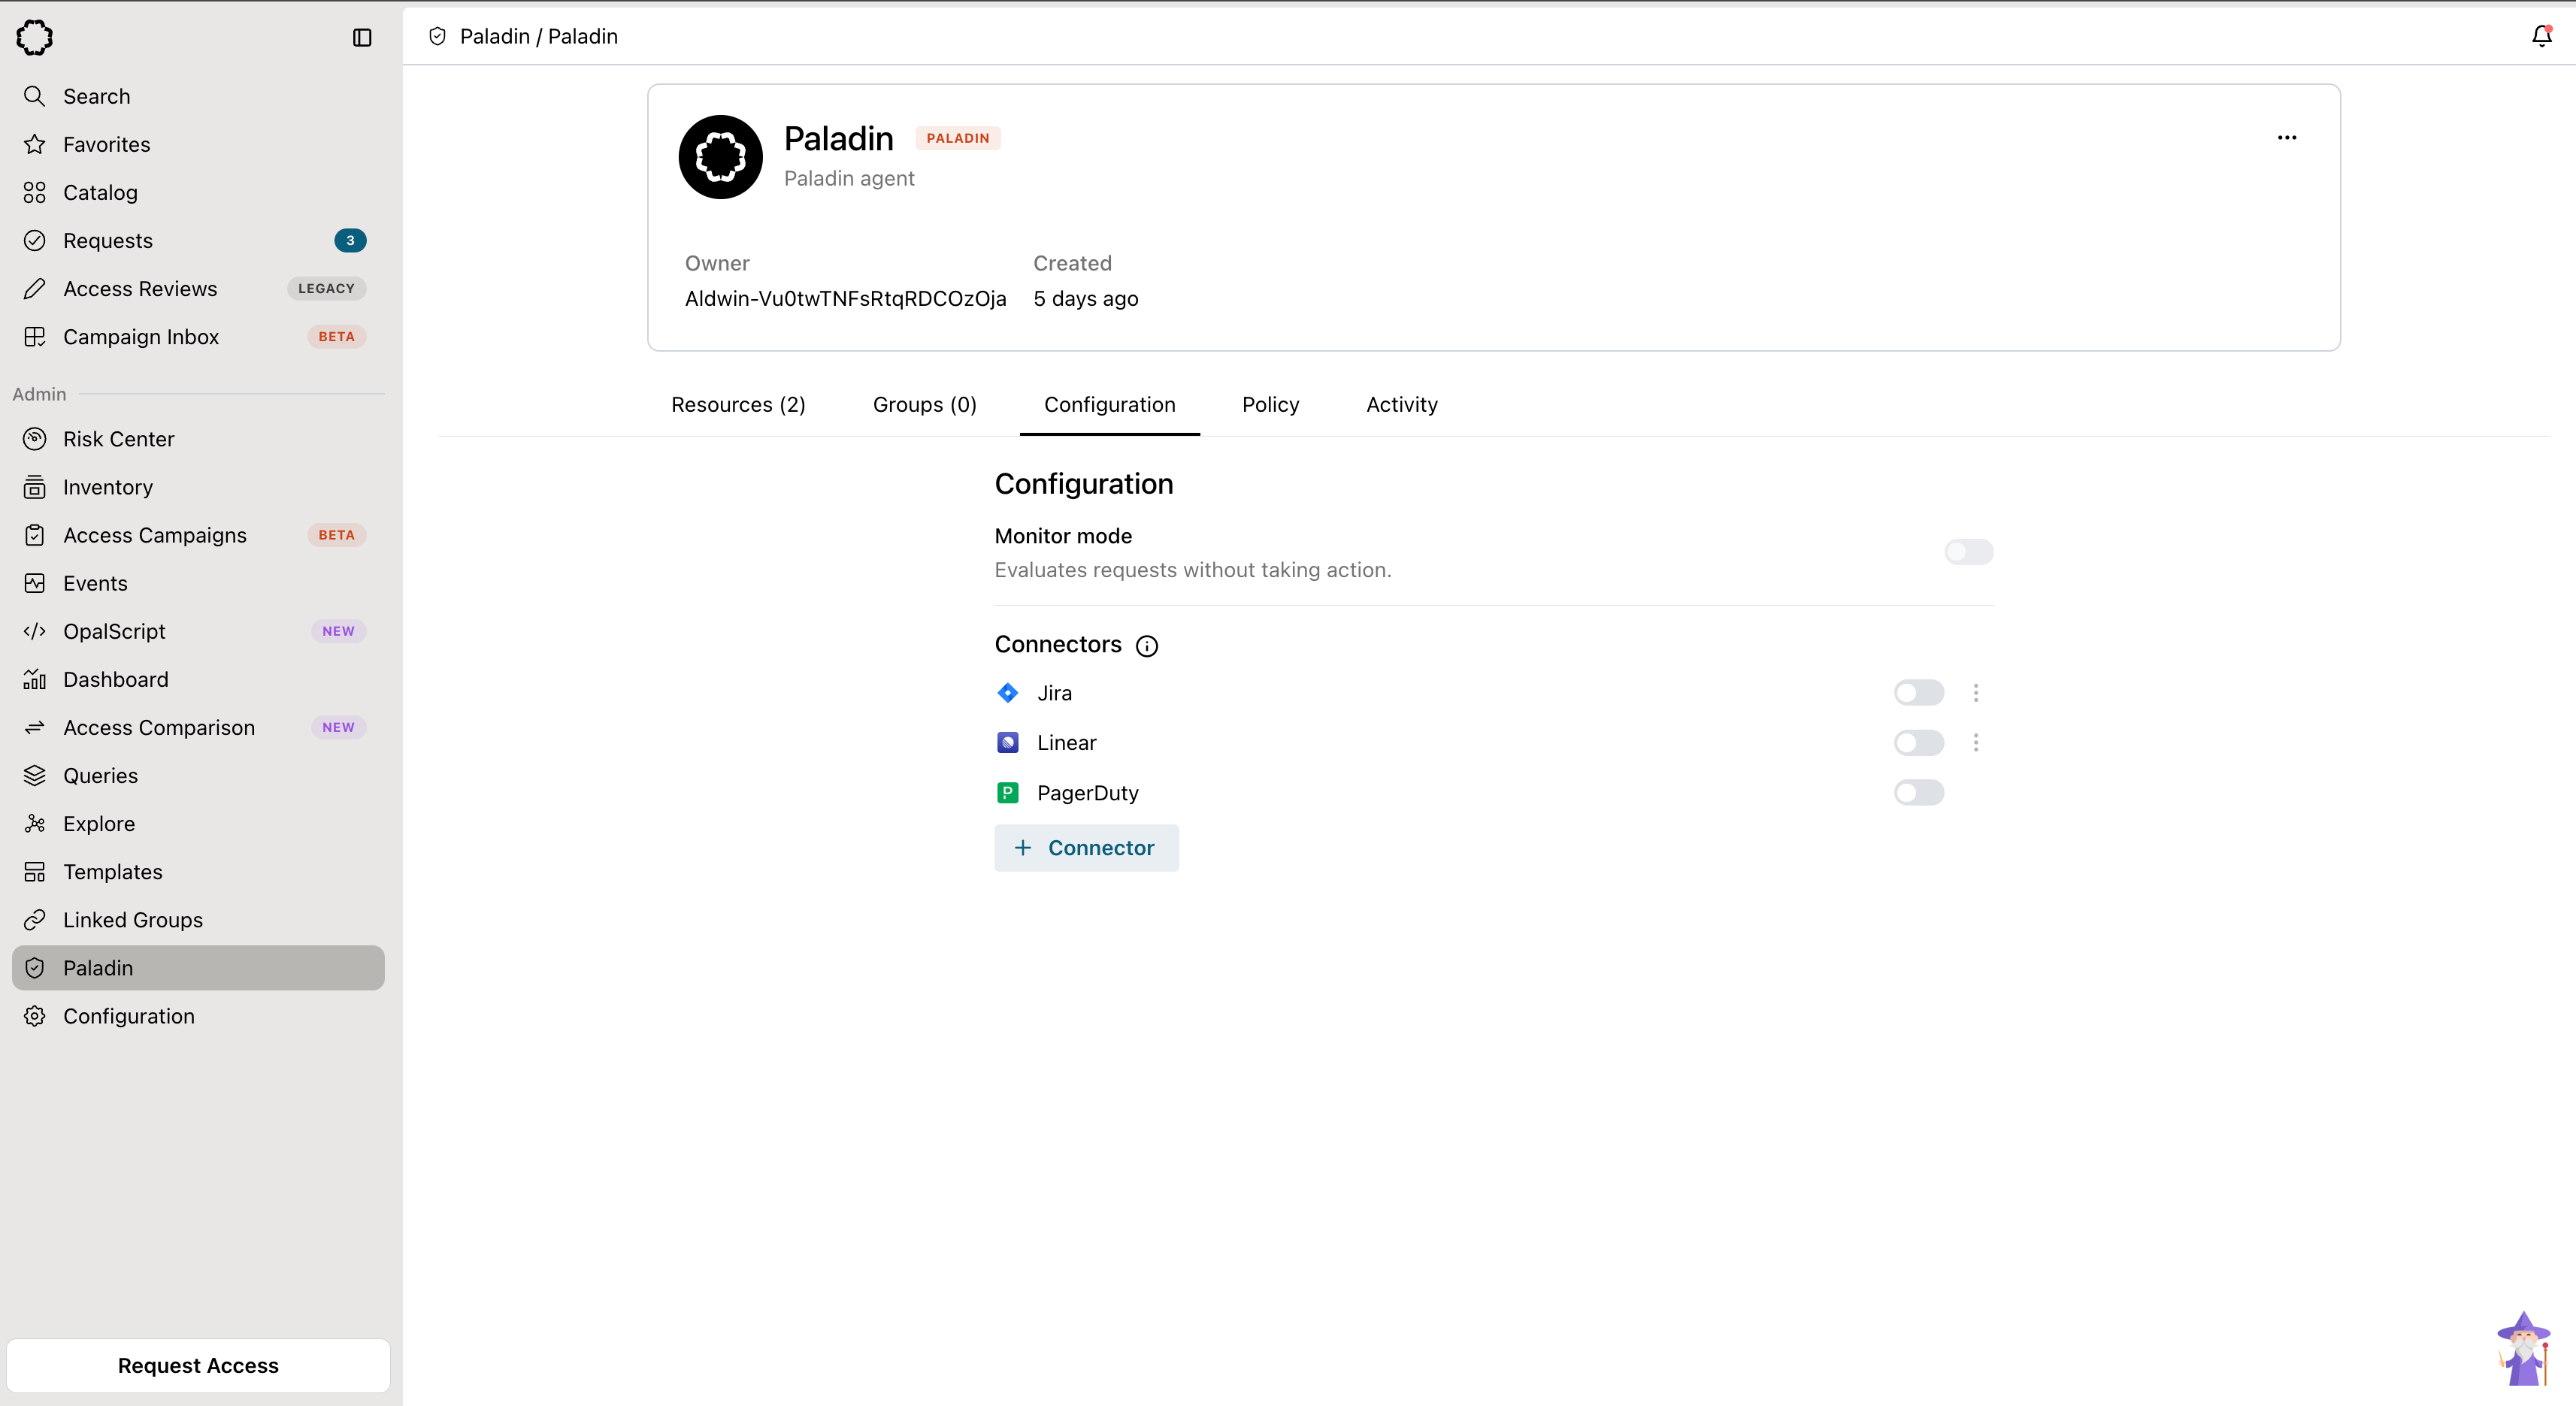
Task: Select the Configuration tab
Action: coord(1109,404)
